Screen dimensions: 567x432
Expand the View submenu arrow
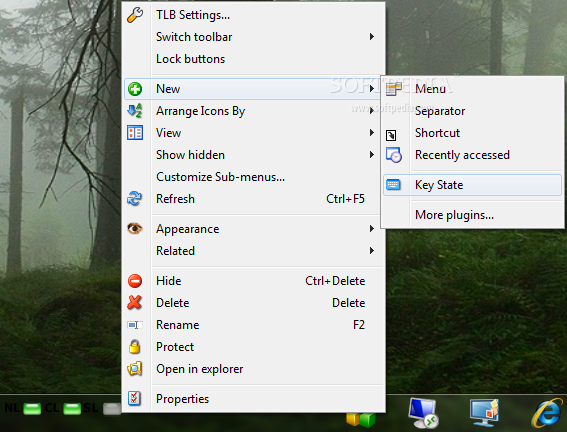371,133
